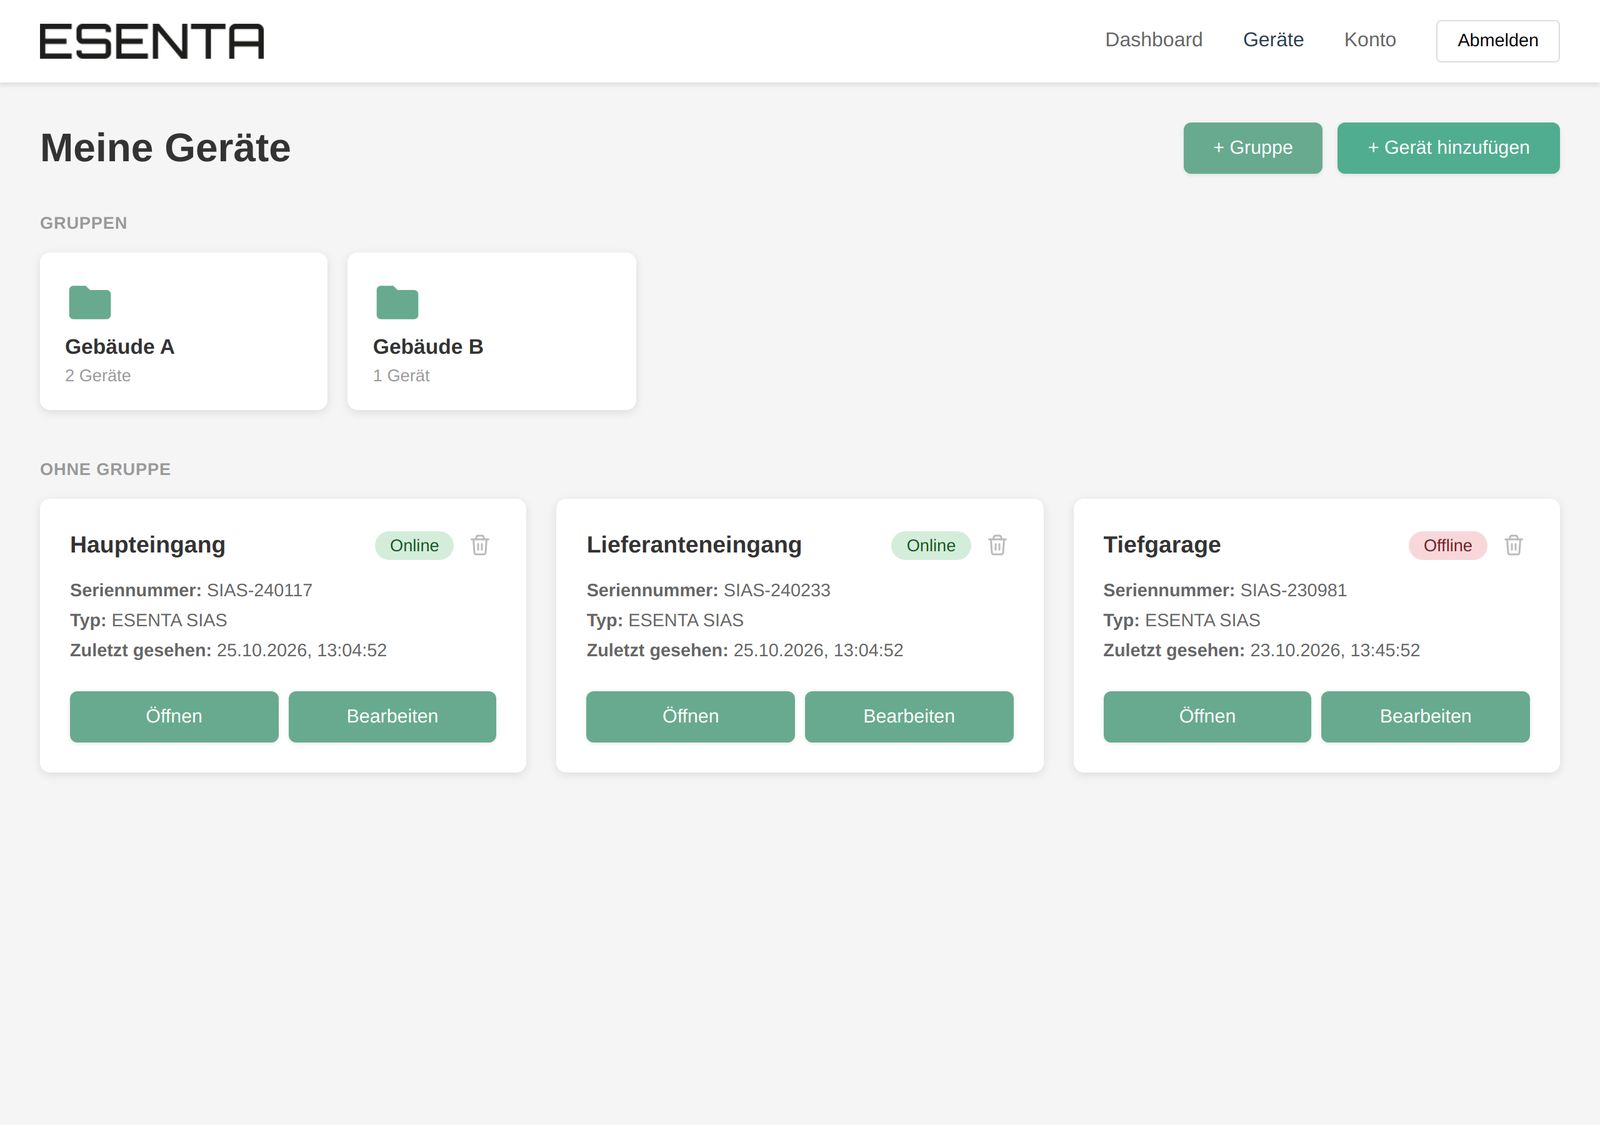Click the Abmelden button
This screenshot has width=1600, height=1125.
[1498, 41]
